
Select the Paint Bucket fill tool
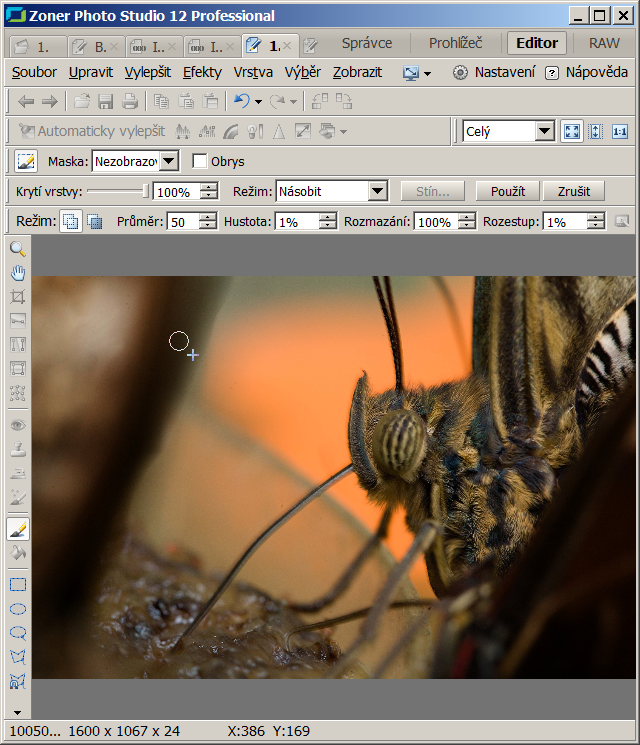(x=17, y=553)
